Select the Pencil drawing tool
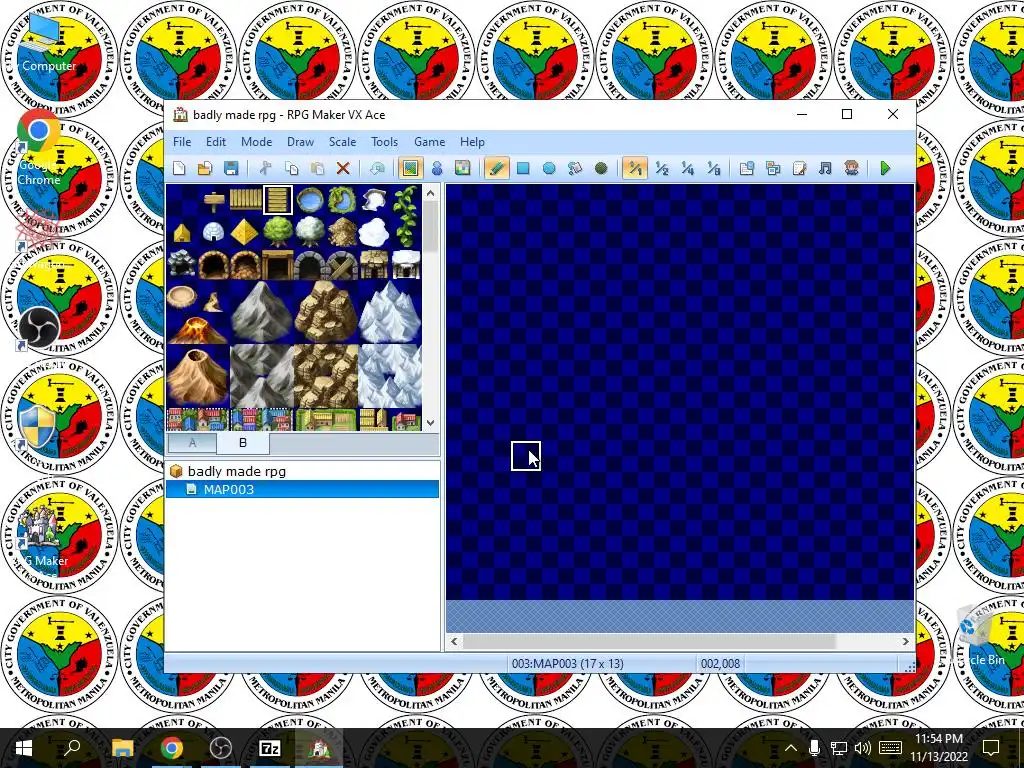This screenshot has width=1024, height=768. pos(496,168)
